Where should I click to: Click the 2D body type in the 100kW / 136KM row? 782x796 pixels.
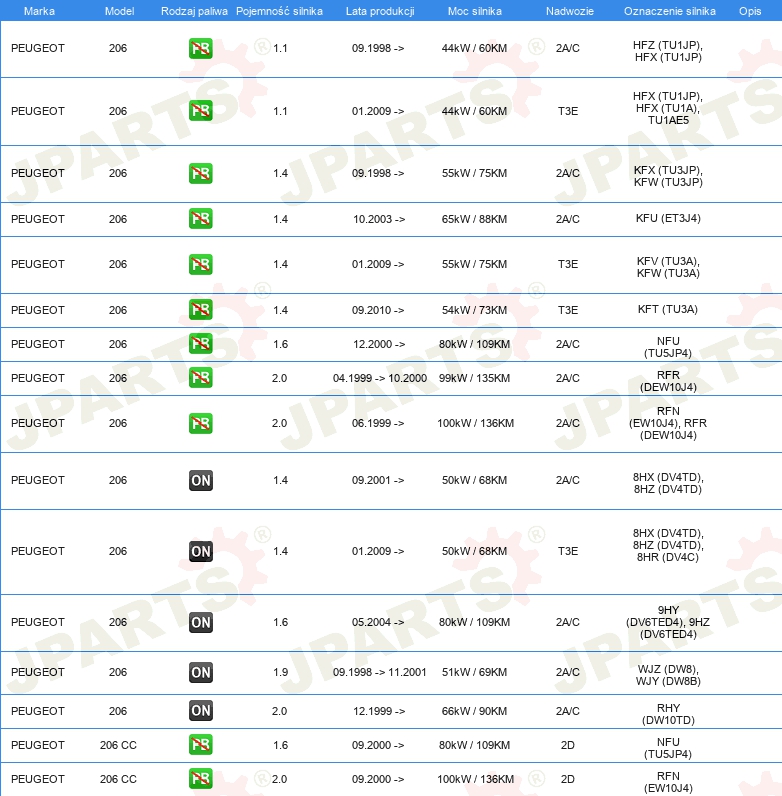pyautogui.click(x=568, y=779)
